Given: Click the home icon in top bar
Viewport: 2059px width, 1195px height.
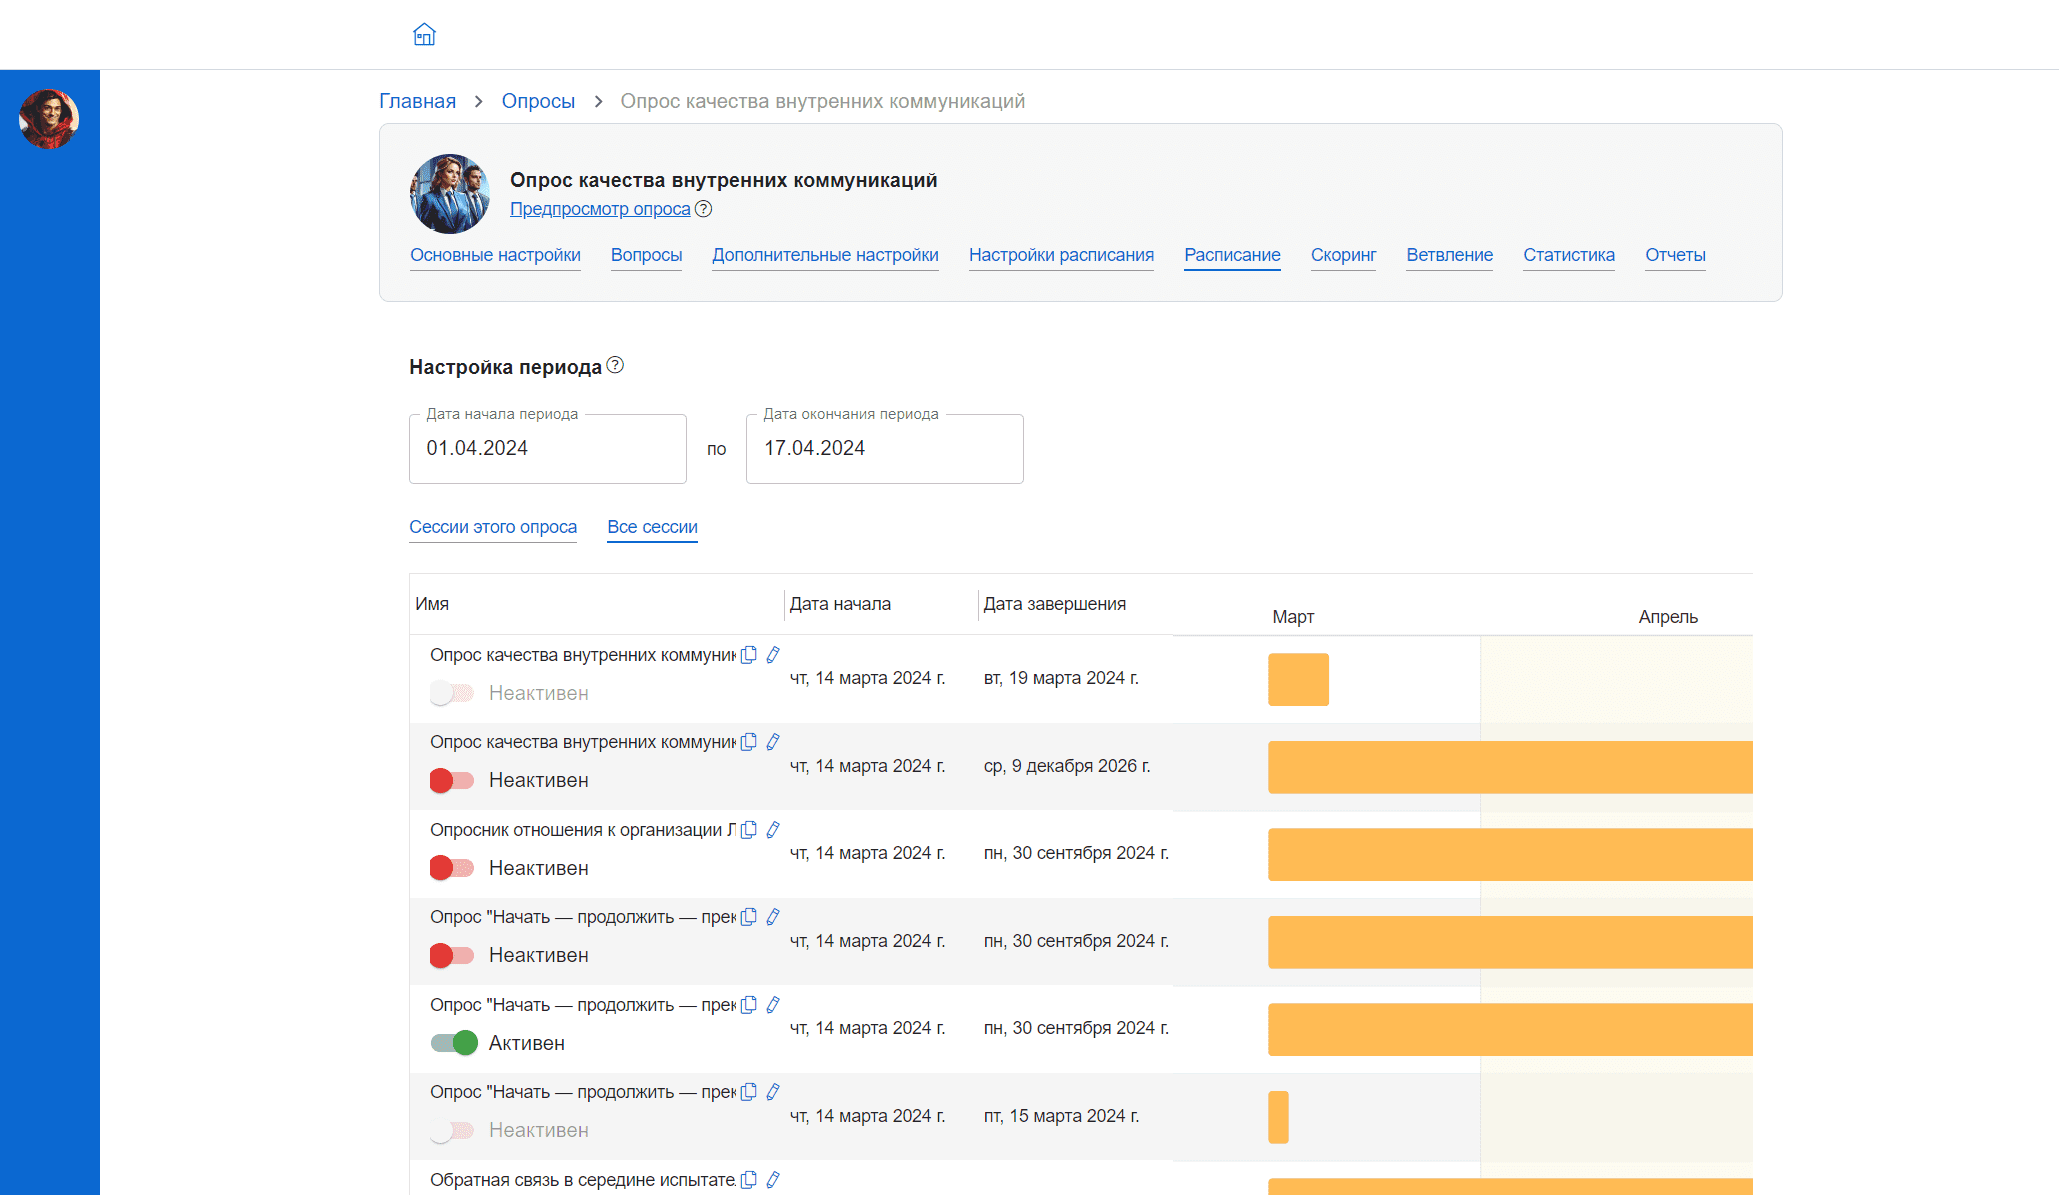Looking at the screenshot, I should click(x=424, y=35).
